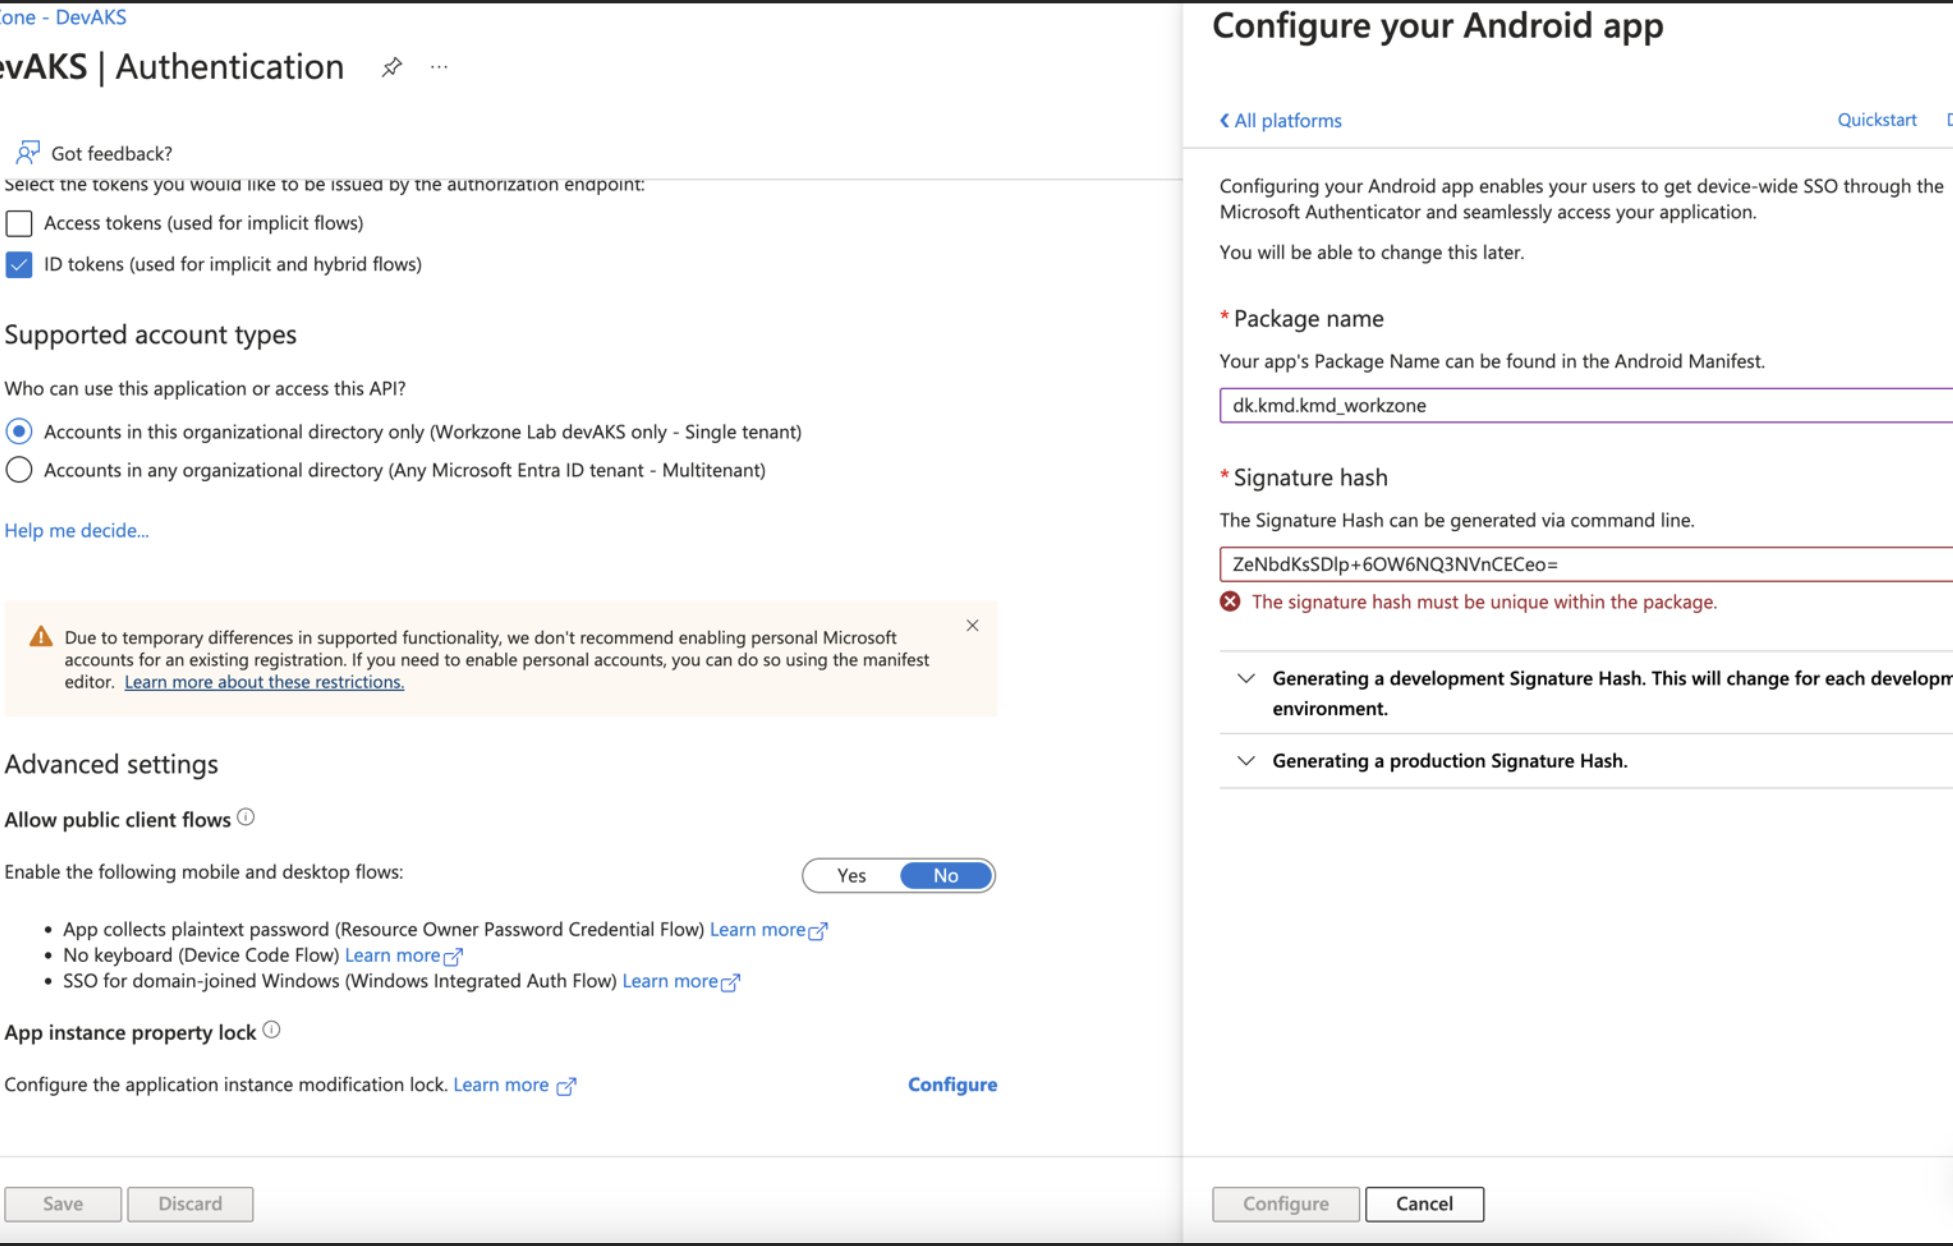This screenshot has width=1953, height=1246.
Task: Open the ellipsis more options menu
Action: pos(439,67)
